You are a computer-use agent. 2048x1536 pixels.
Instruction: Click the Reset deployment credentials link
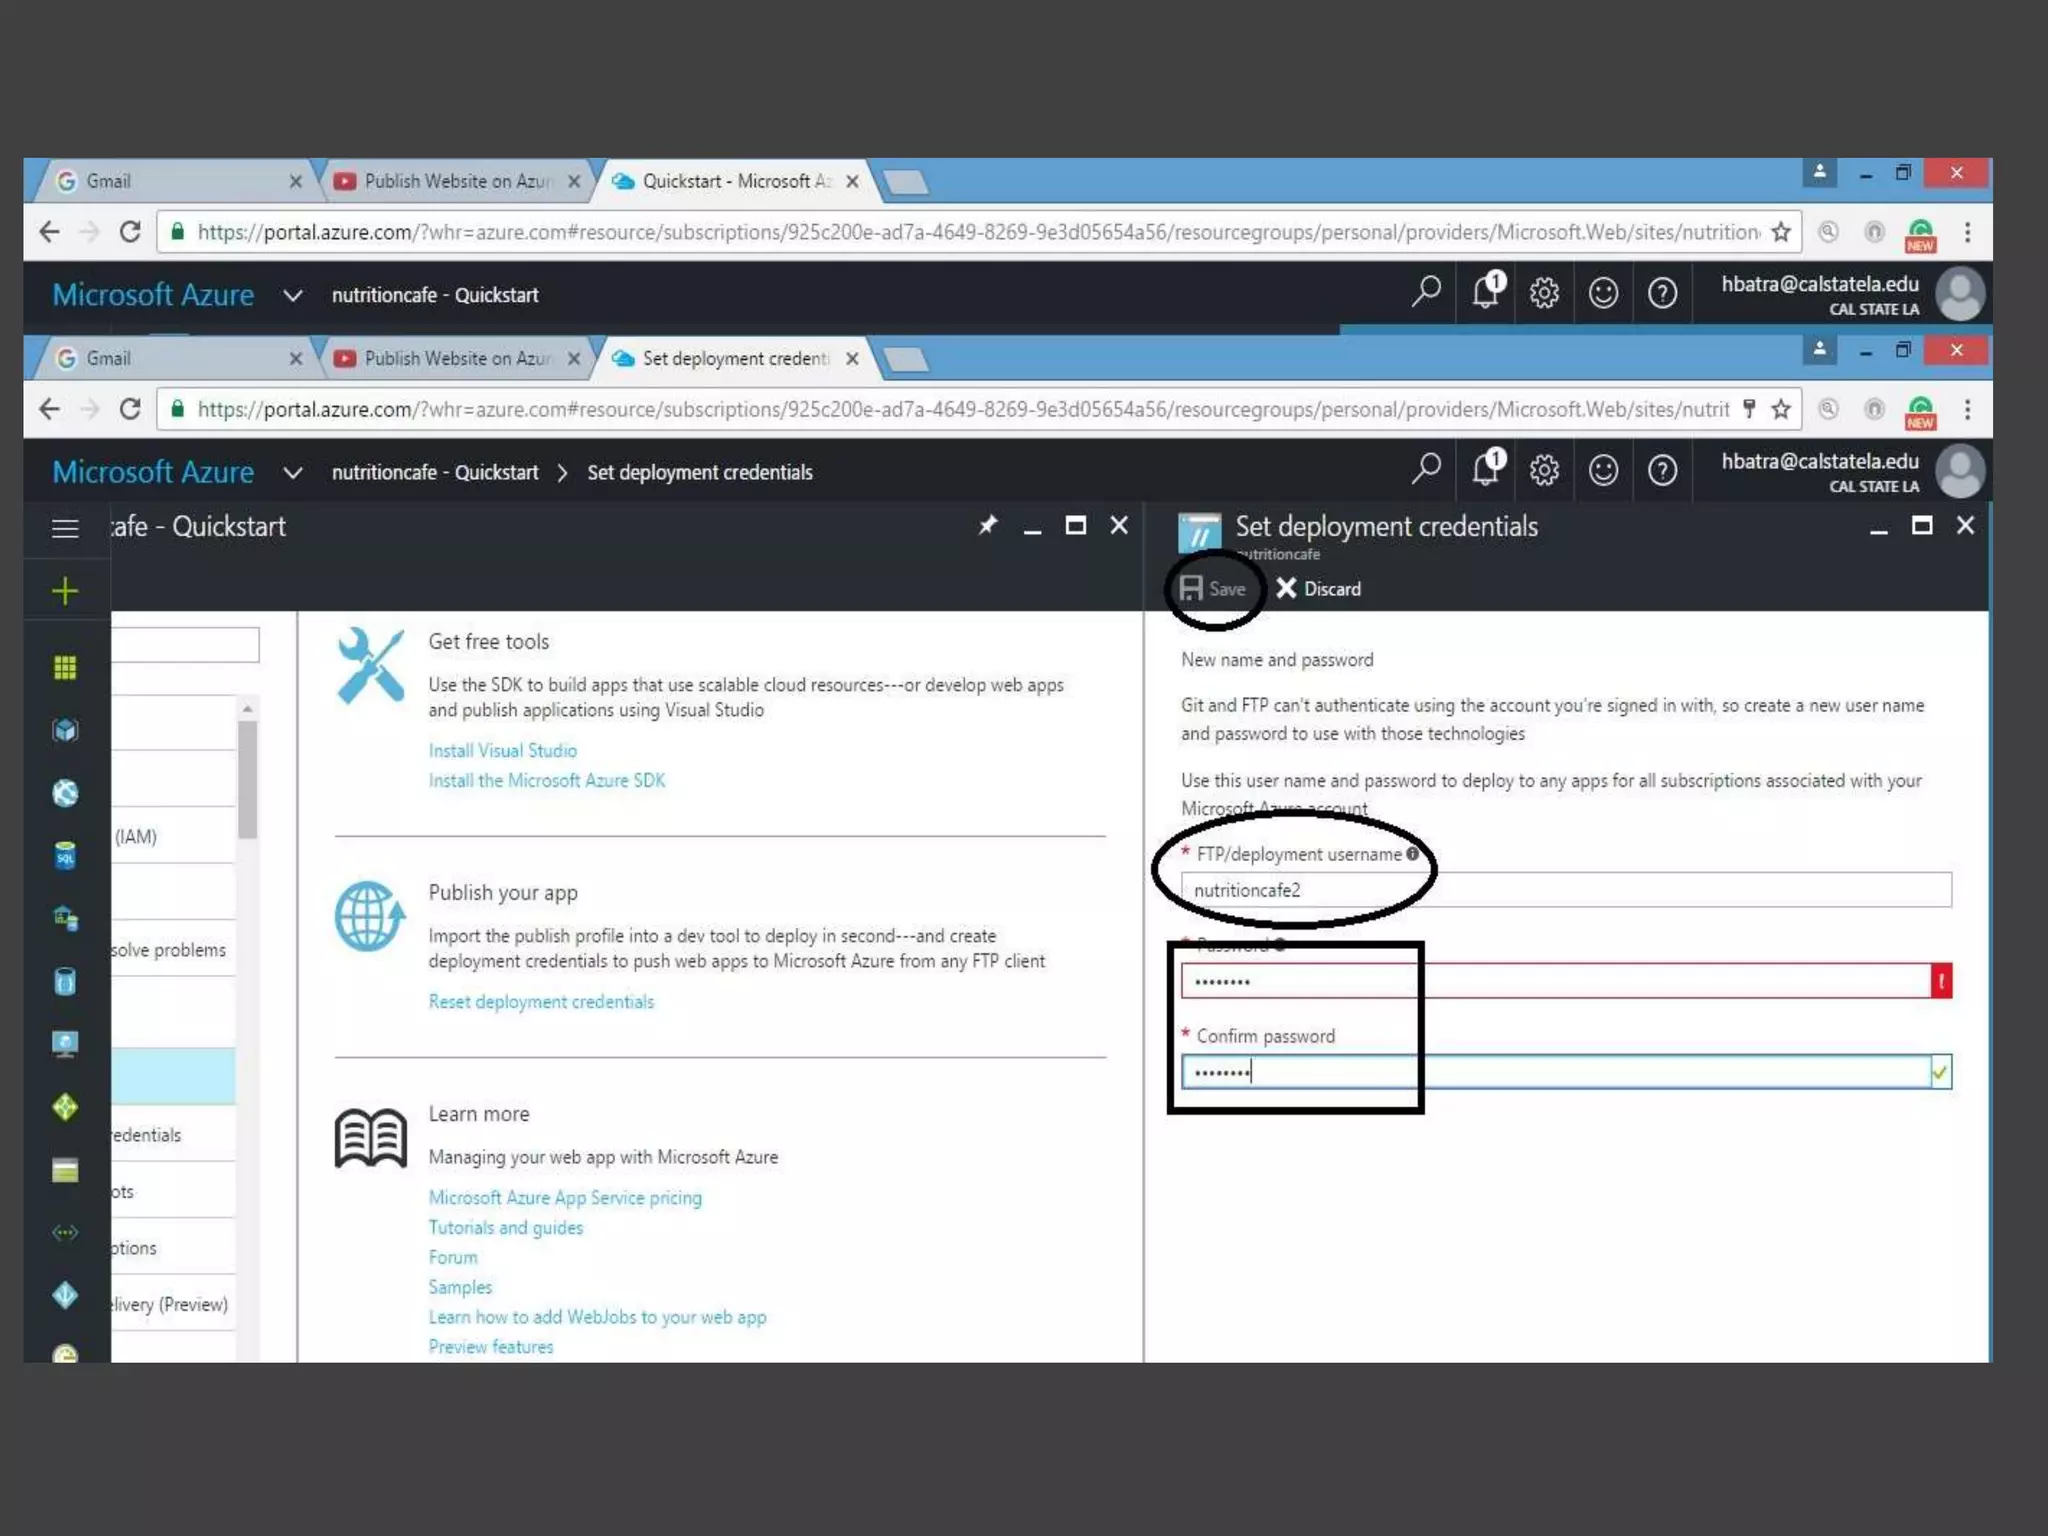coord(541,1002)
